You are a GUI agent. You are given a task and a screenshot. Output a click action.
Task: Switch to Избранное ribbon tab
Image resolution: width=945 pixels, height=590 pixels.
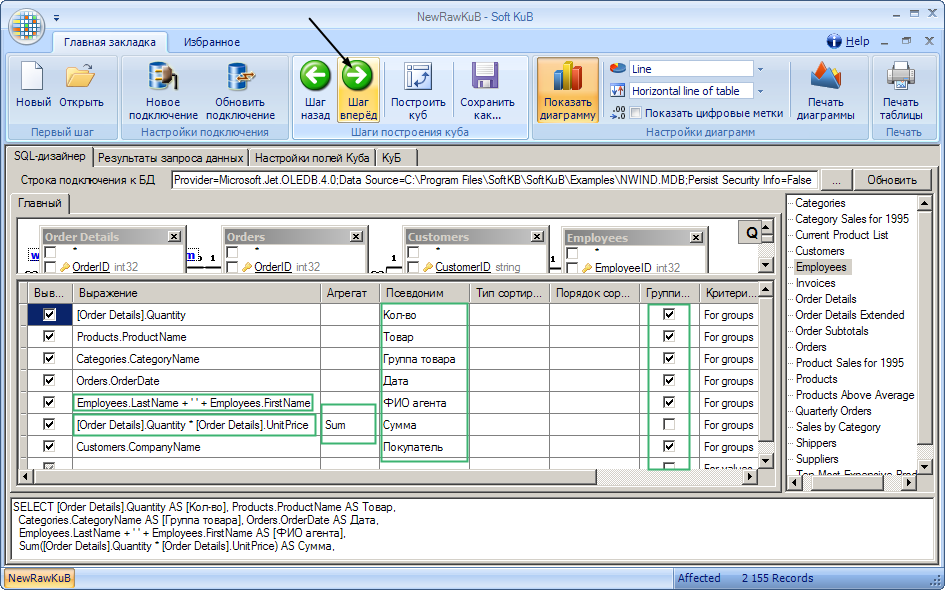[x=212, y=42]
